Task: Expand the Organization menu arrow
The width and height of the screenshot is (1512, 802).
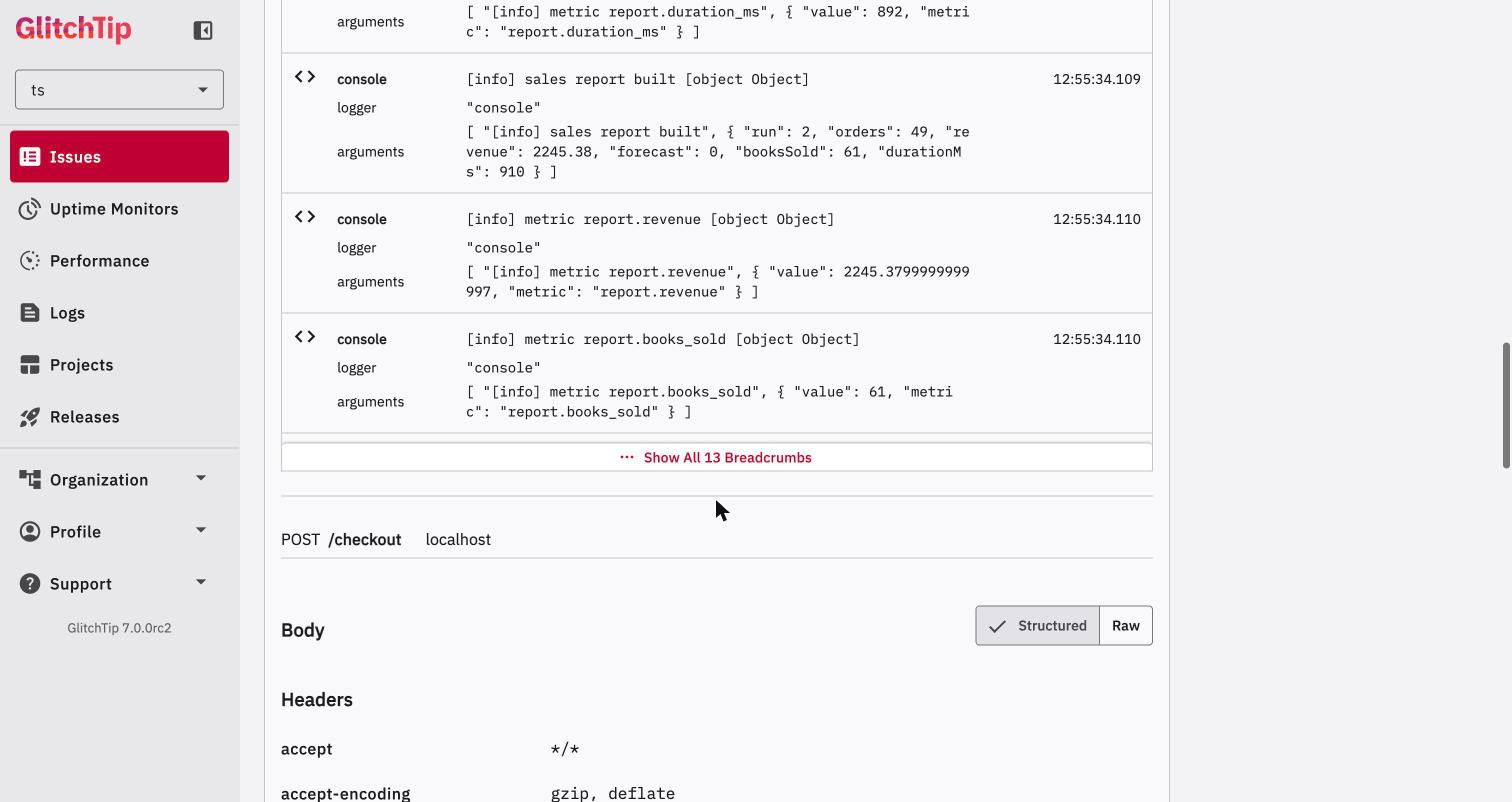Action: pos(201,478)
